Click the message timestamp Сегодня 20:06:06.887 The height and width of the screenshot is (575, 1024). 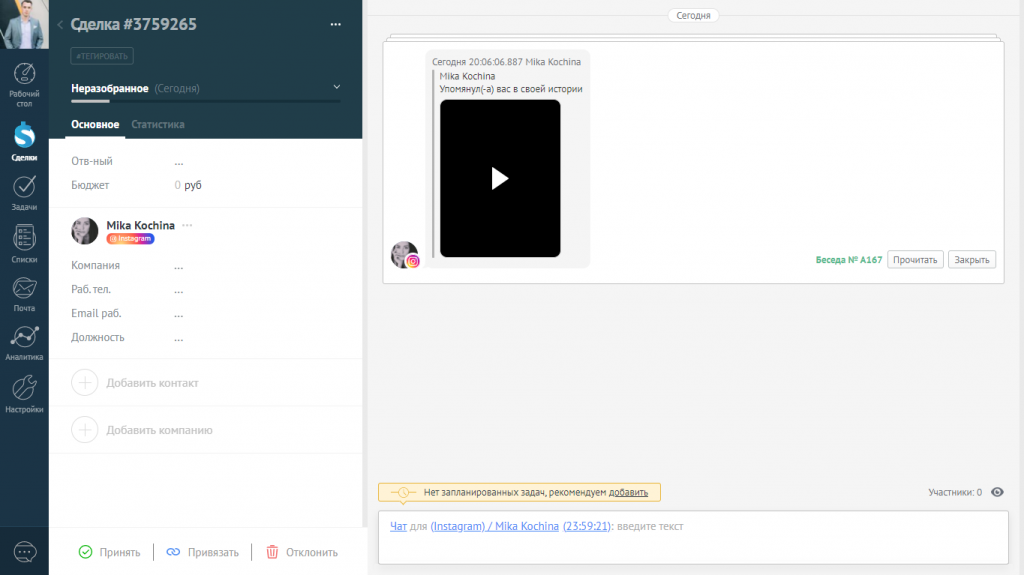477,62
